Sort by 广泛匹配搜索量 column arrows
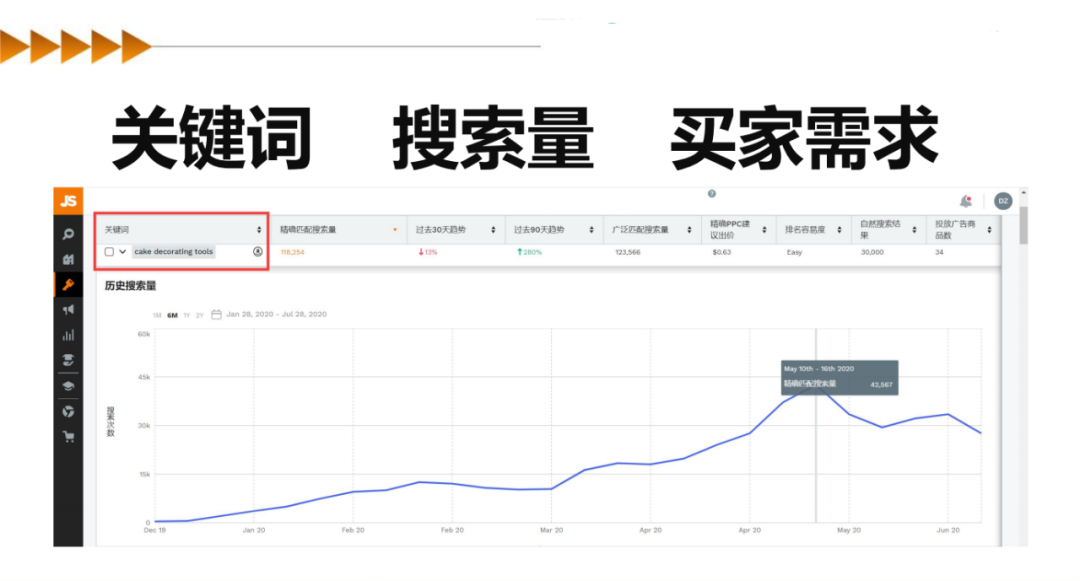This screenshot has height=581, width=1080. tap(689, 230)
